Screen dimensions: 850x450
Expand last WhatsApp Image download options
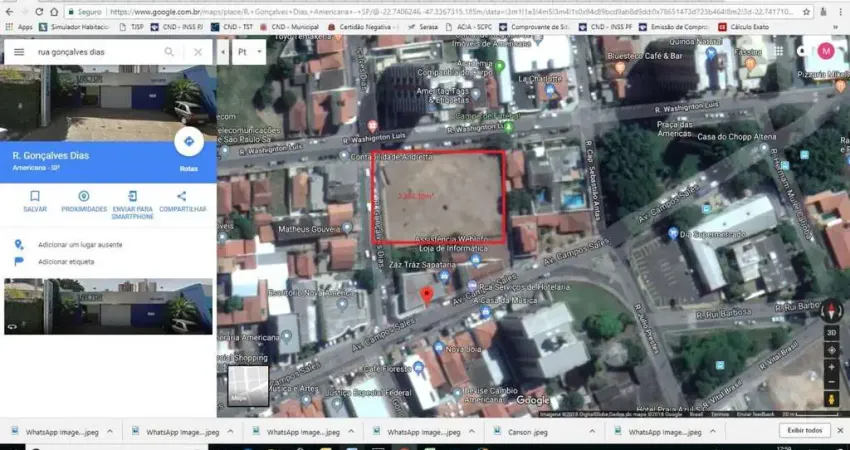coord(713,432)
